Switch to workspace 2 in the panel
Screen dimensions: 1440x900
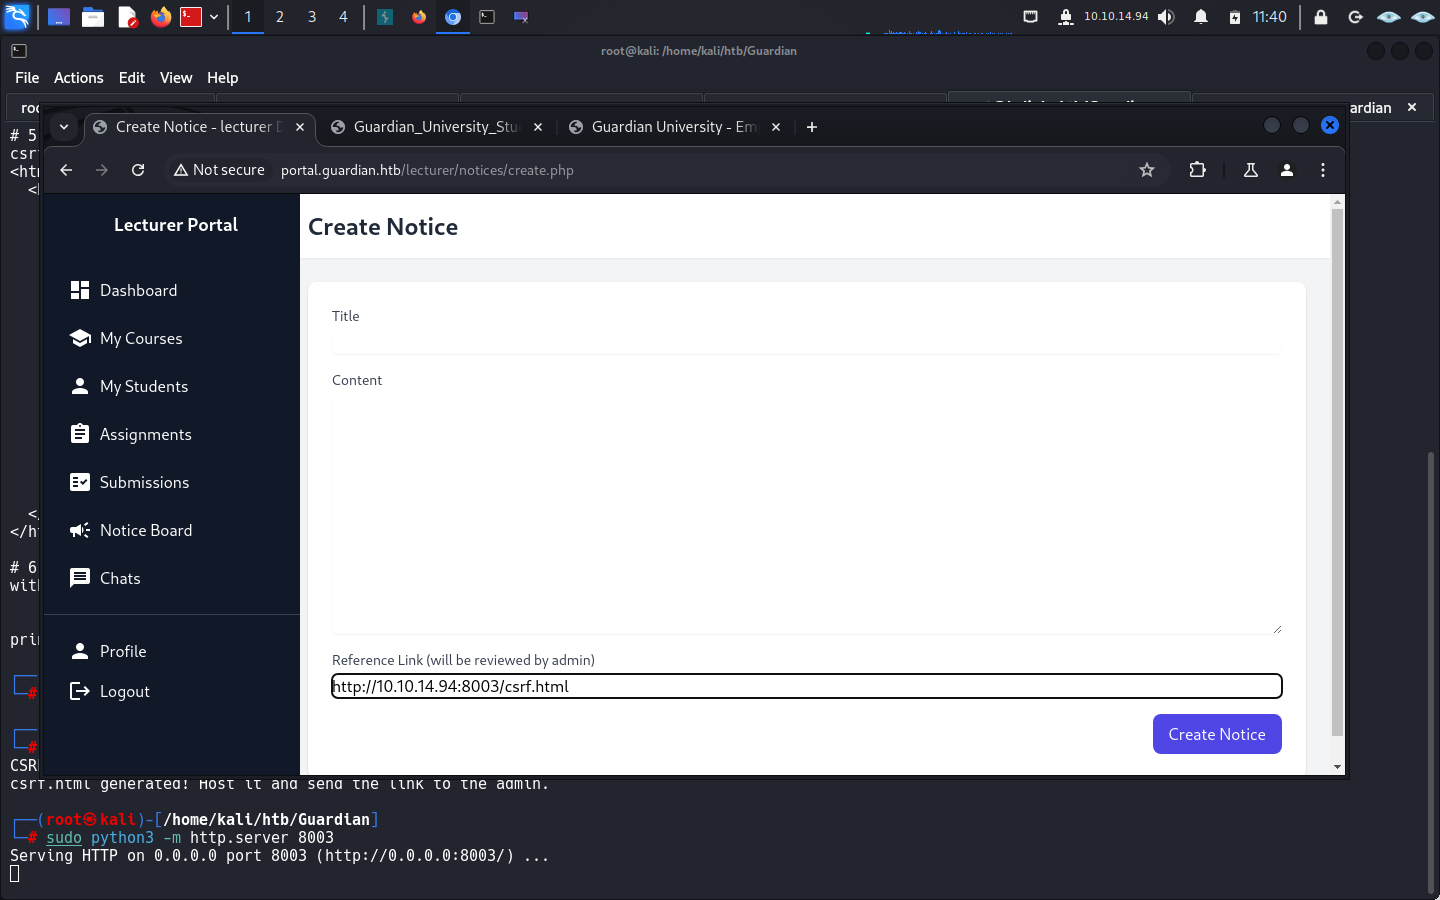(x=280, y=17)
